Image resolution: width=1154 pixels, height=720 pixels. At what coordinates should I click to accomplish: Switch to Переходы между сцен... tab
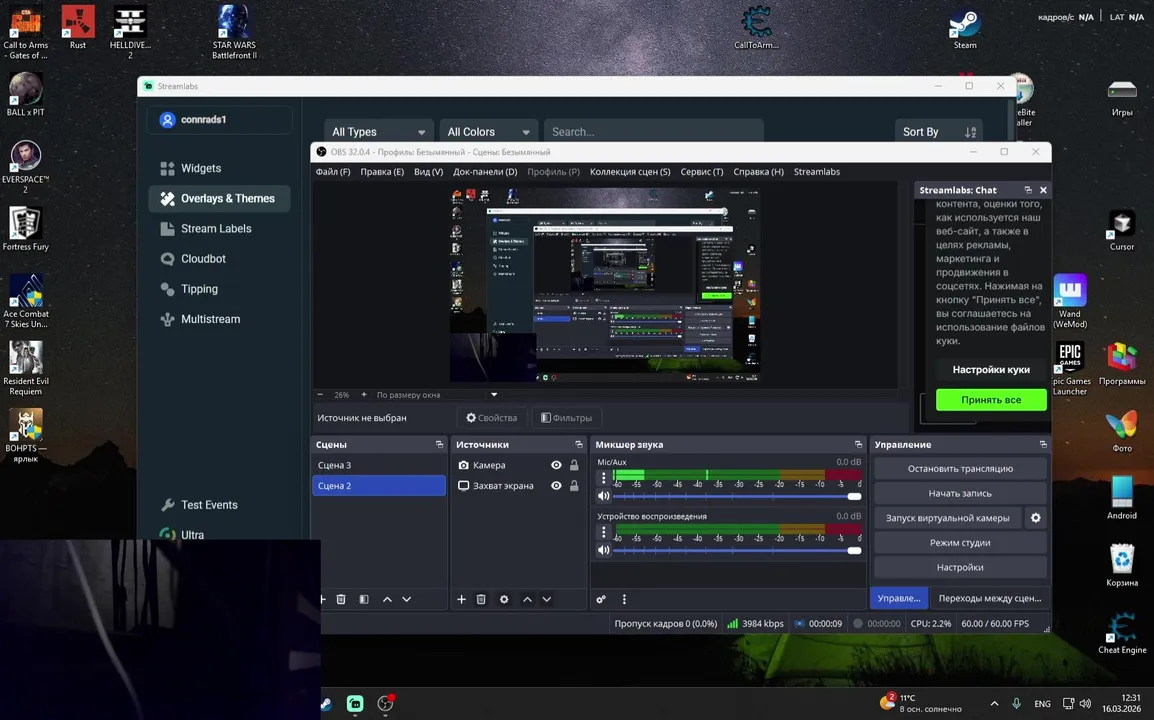(x=990, y=598)
